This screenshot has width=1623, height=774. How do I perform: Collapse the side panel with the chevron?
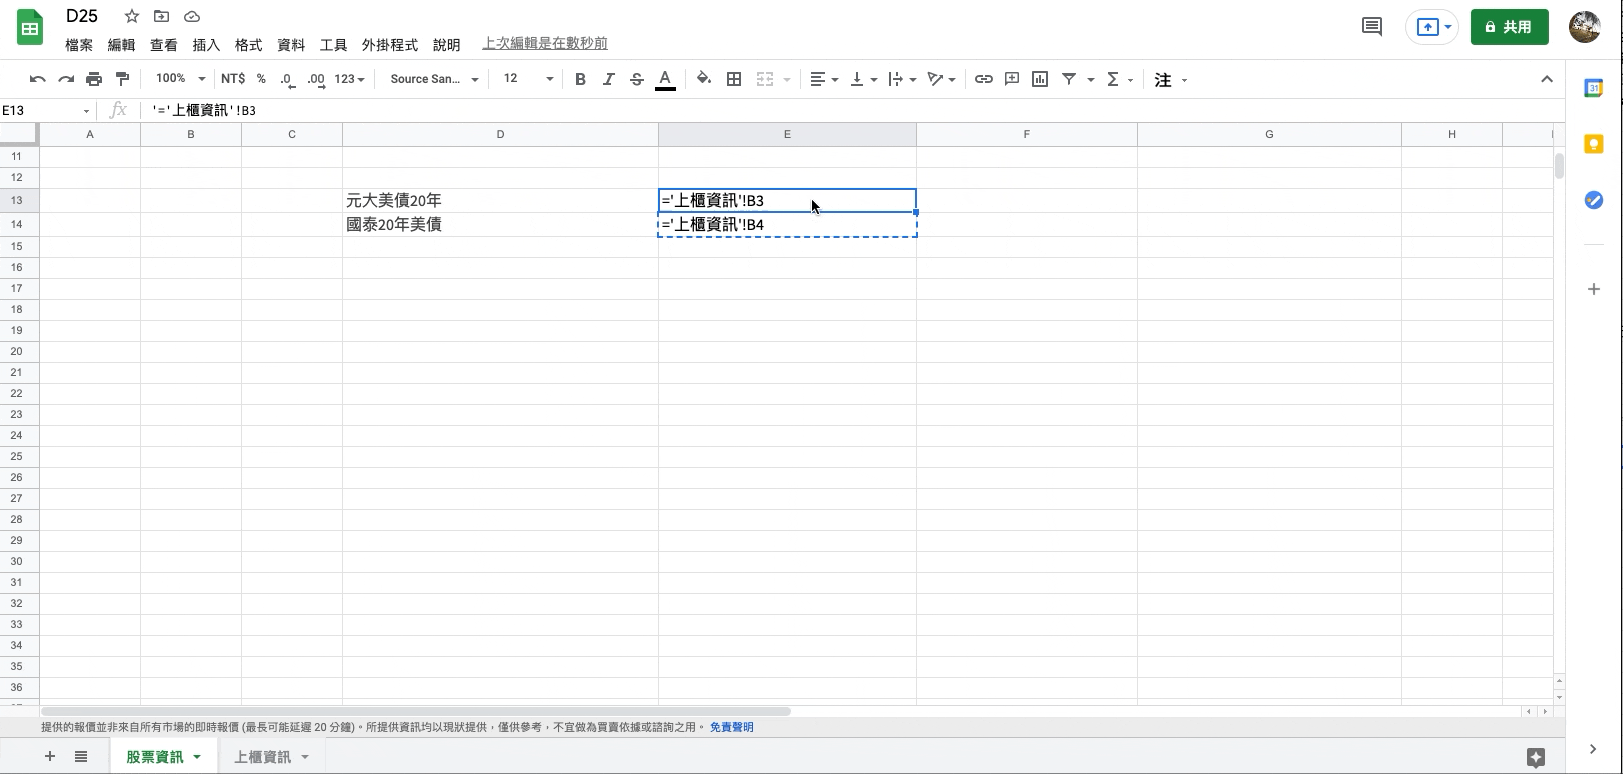click(1593, 748)
